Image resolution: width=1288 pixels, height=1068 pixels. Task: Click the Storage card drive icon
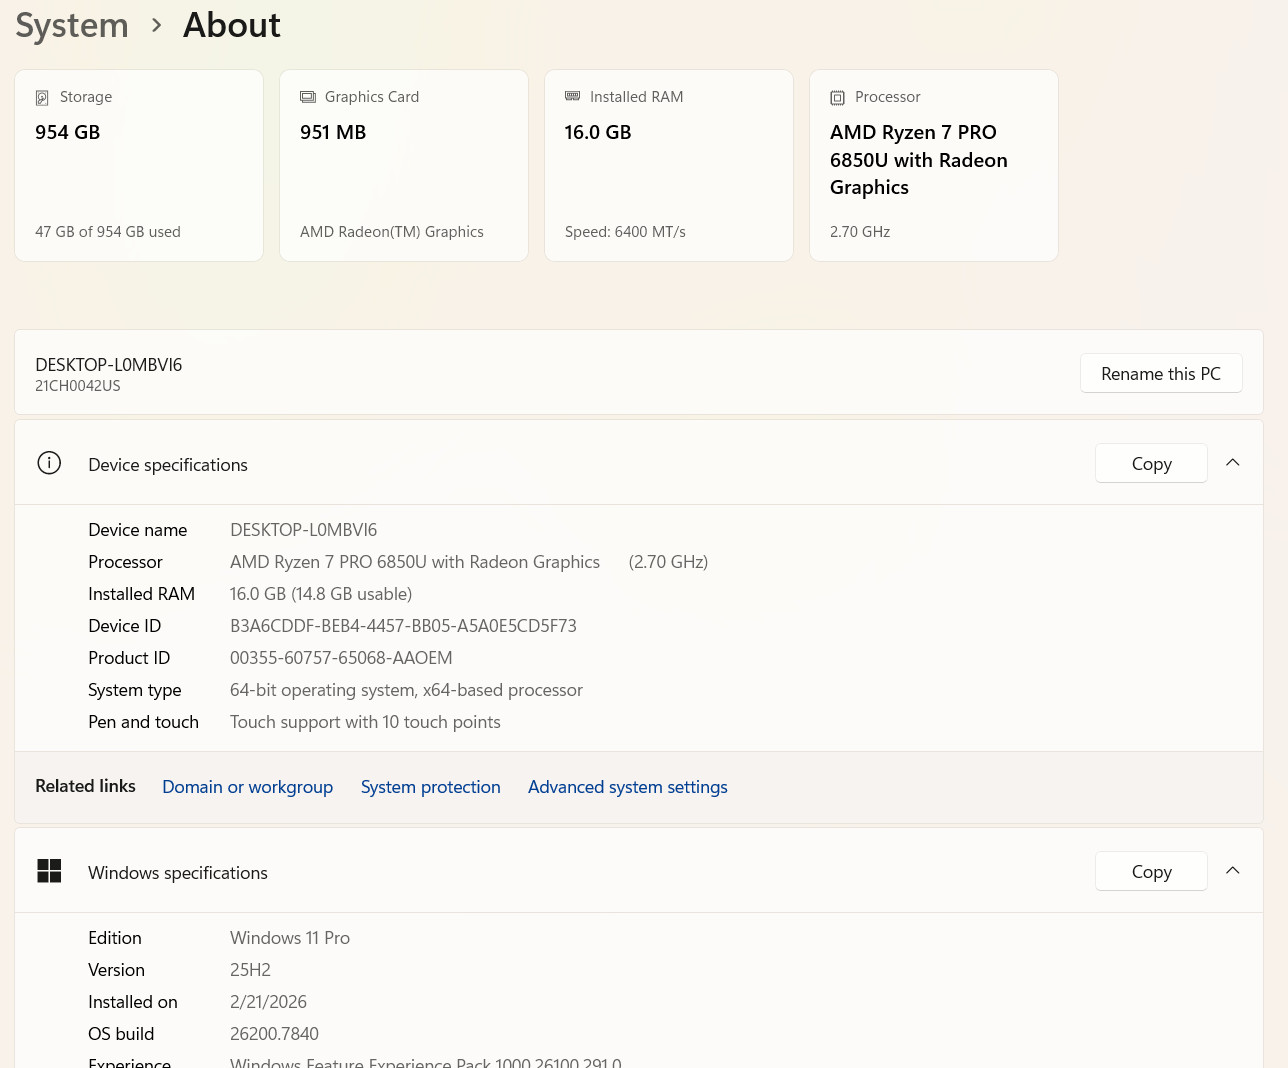coord(42,98)
